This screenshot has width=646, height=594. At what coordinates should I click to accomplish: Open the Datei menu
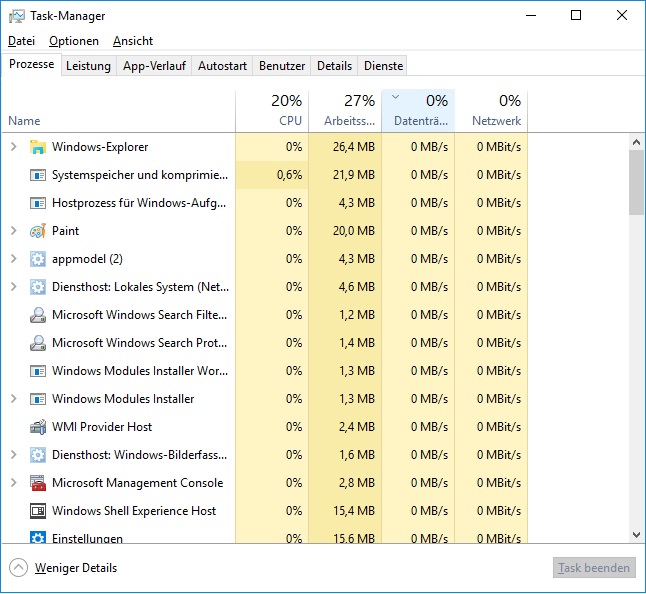[x=21, y=41]
